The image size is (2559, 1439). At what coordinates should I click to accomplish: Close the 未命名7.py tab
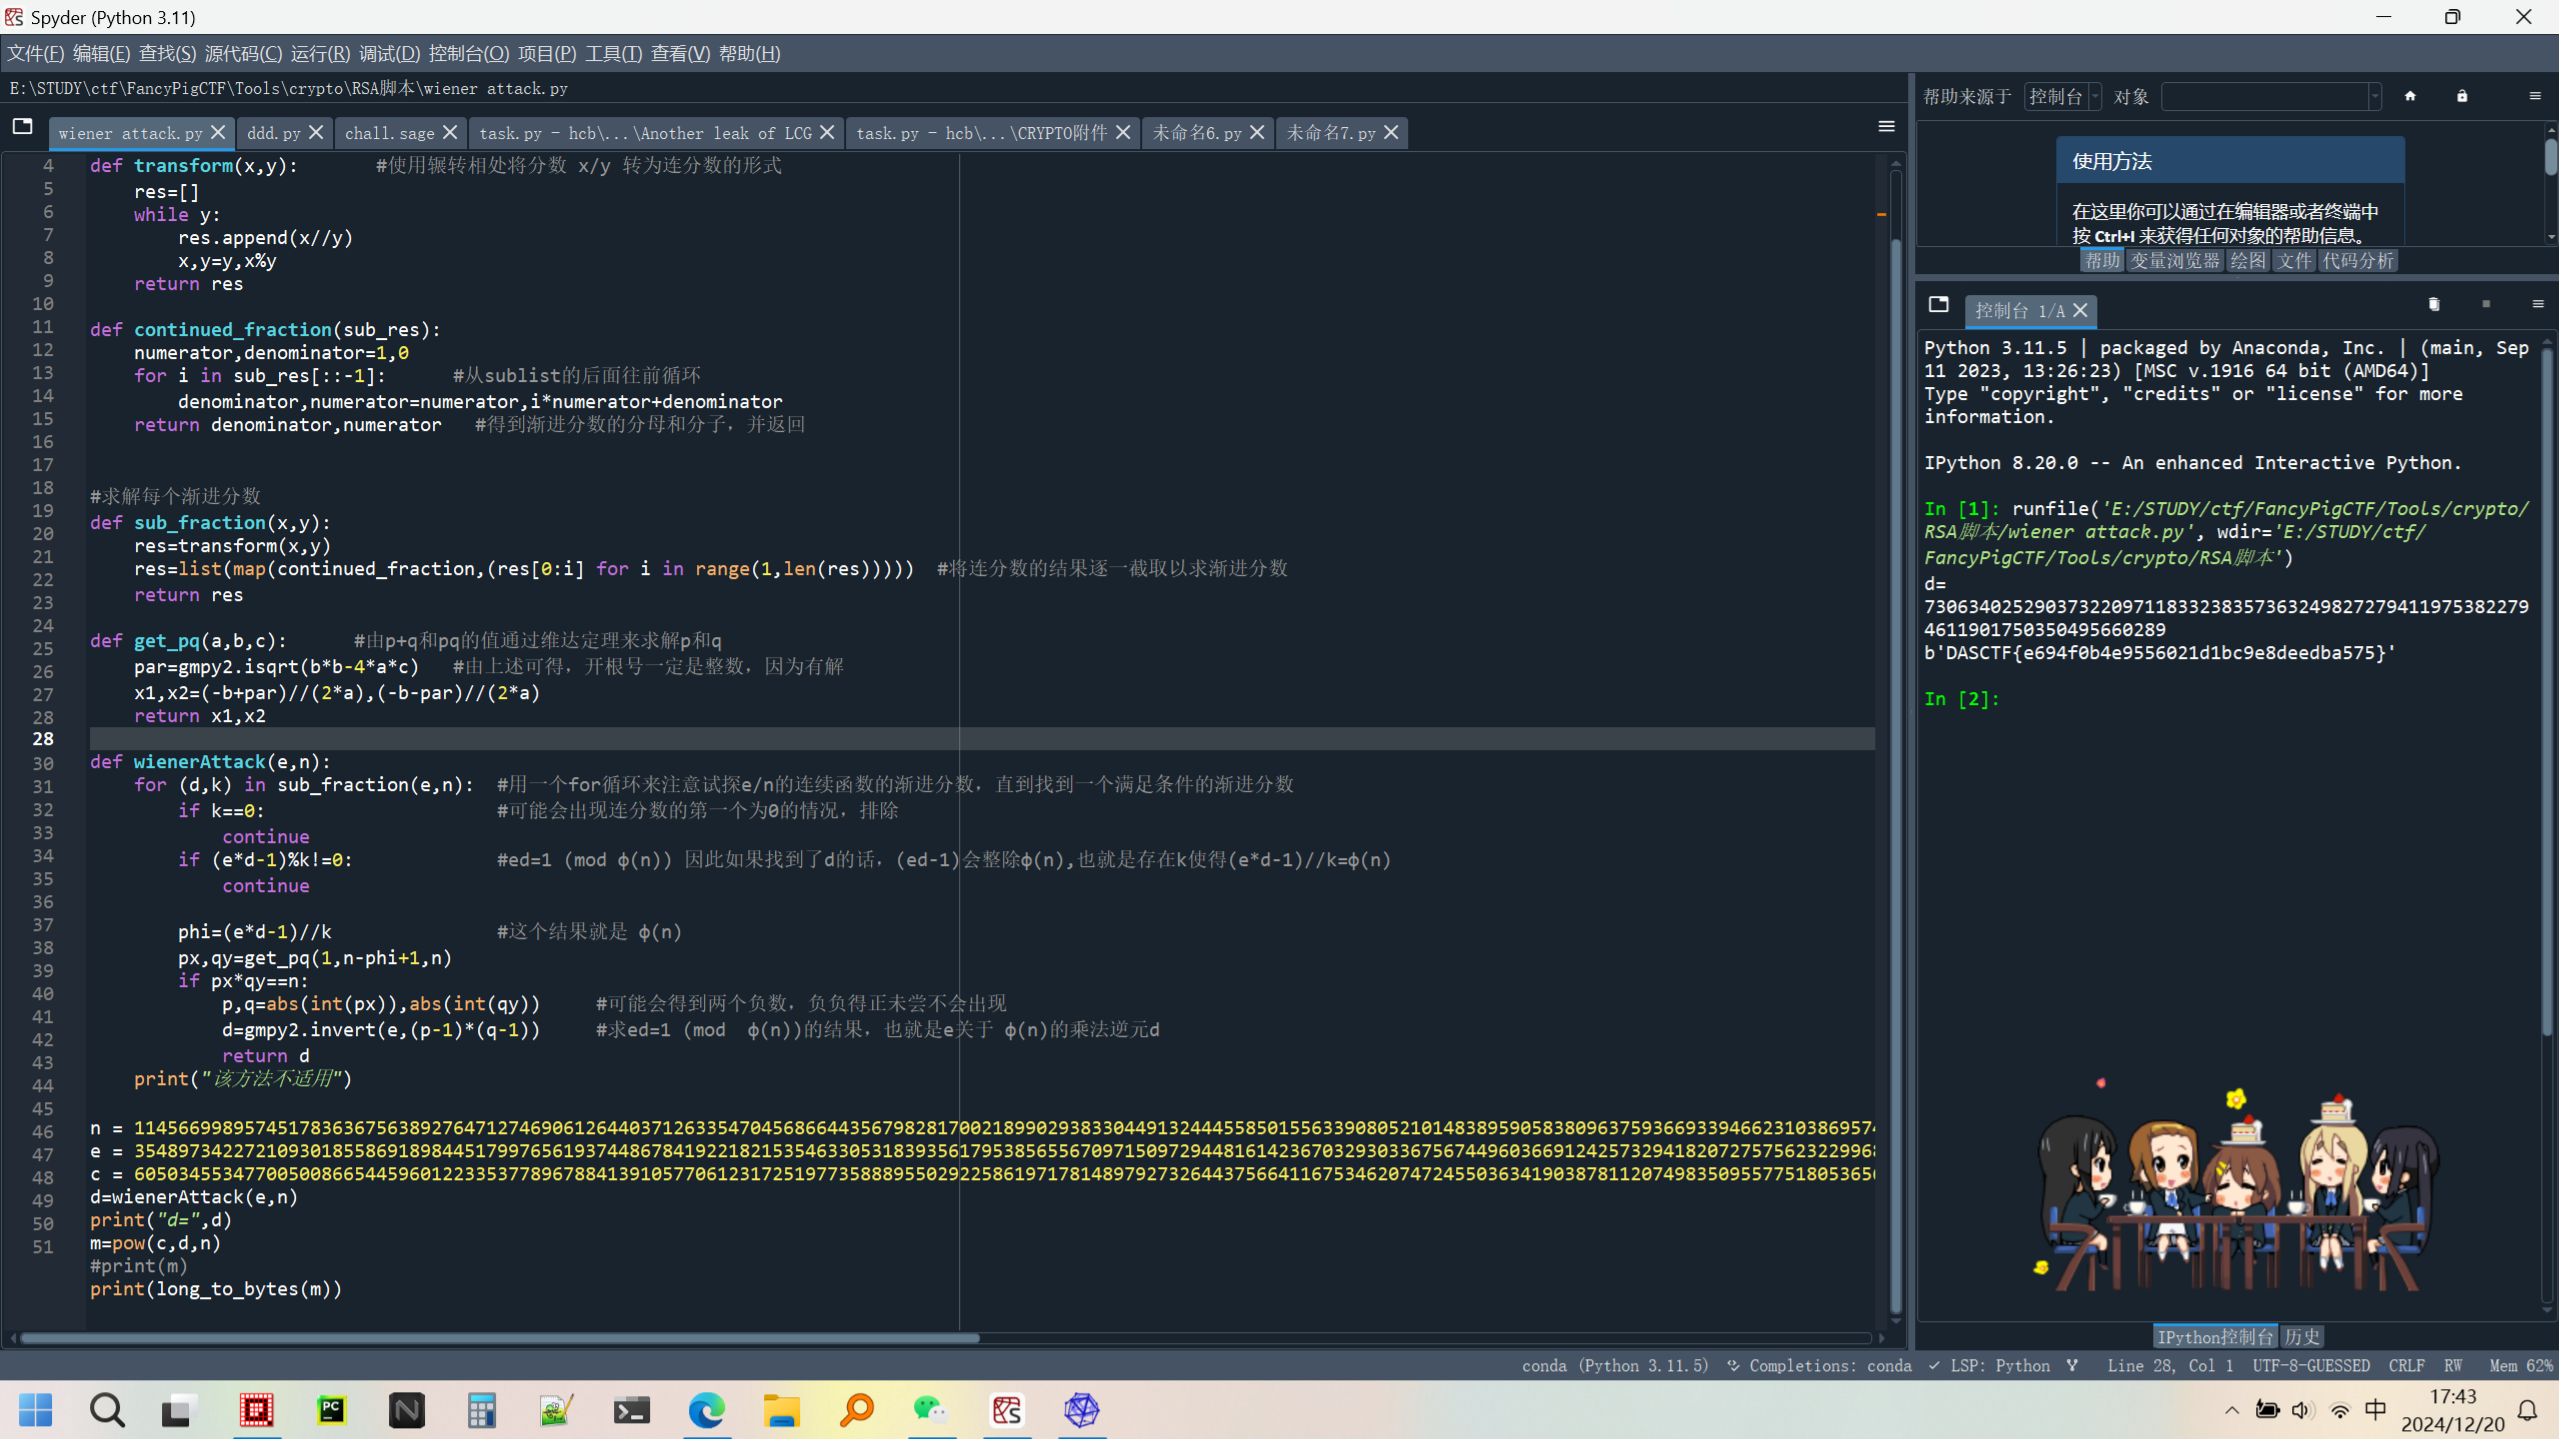(1391, 132)
